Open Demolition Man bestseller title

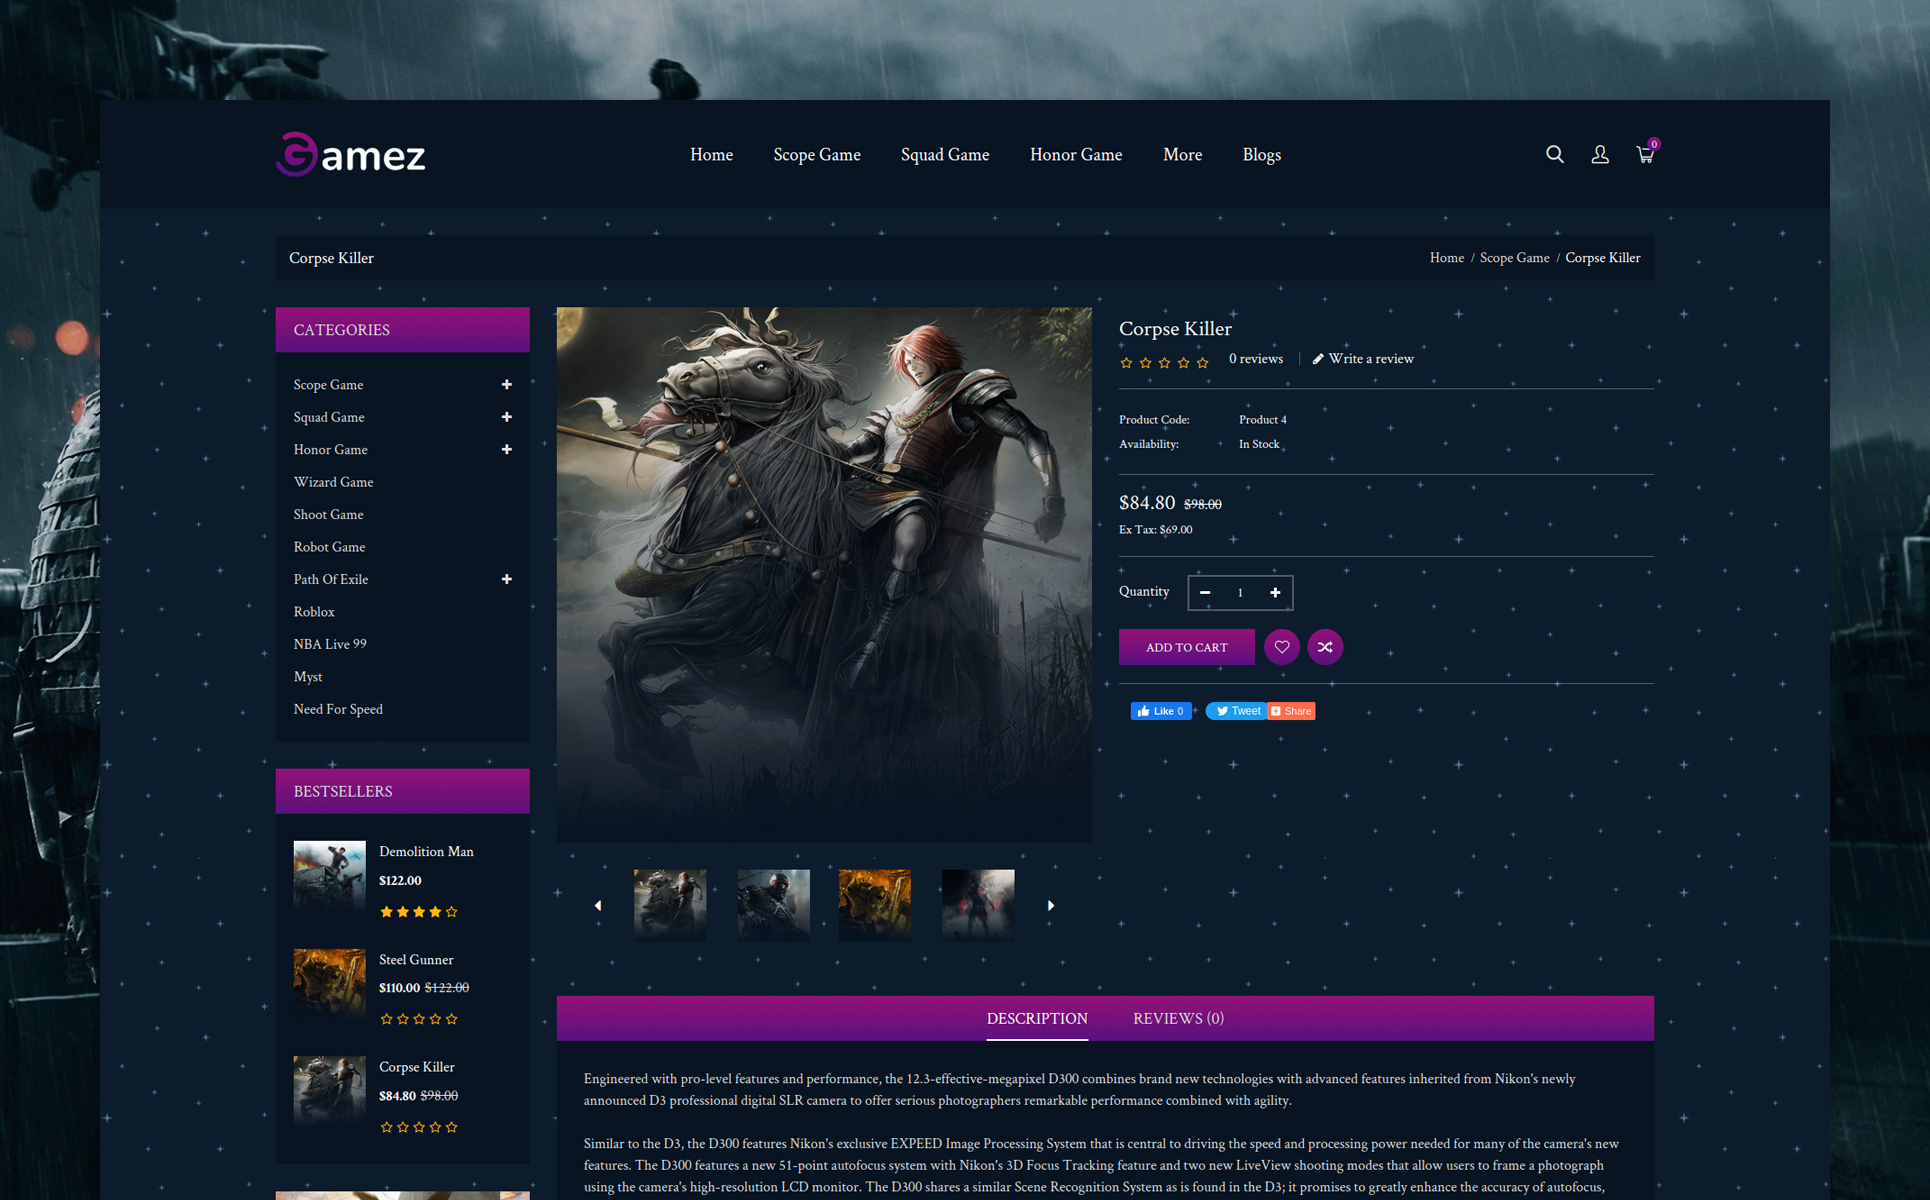click(426, 852)
